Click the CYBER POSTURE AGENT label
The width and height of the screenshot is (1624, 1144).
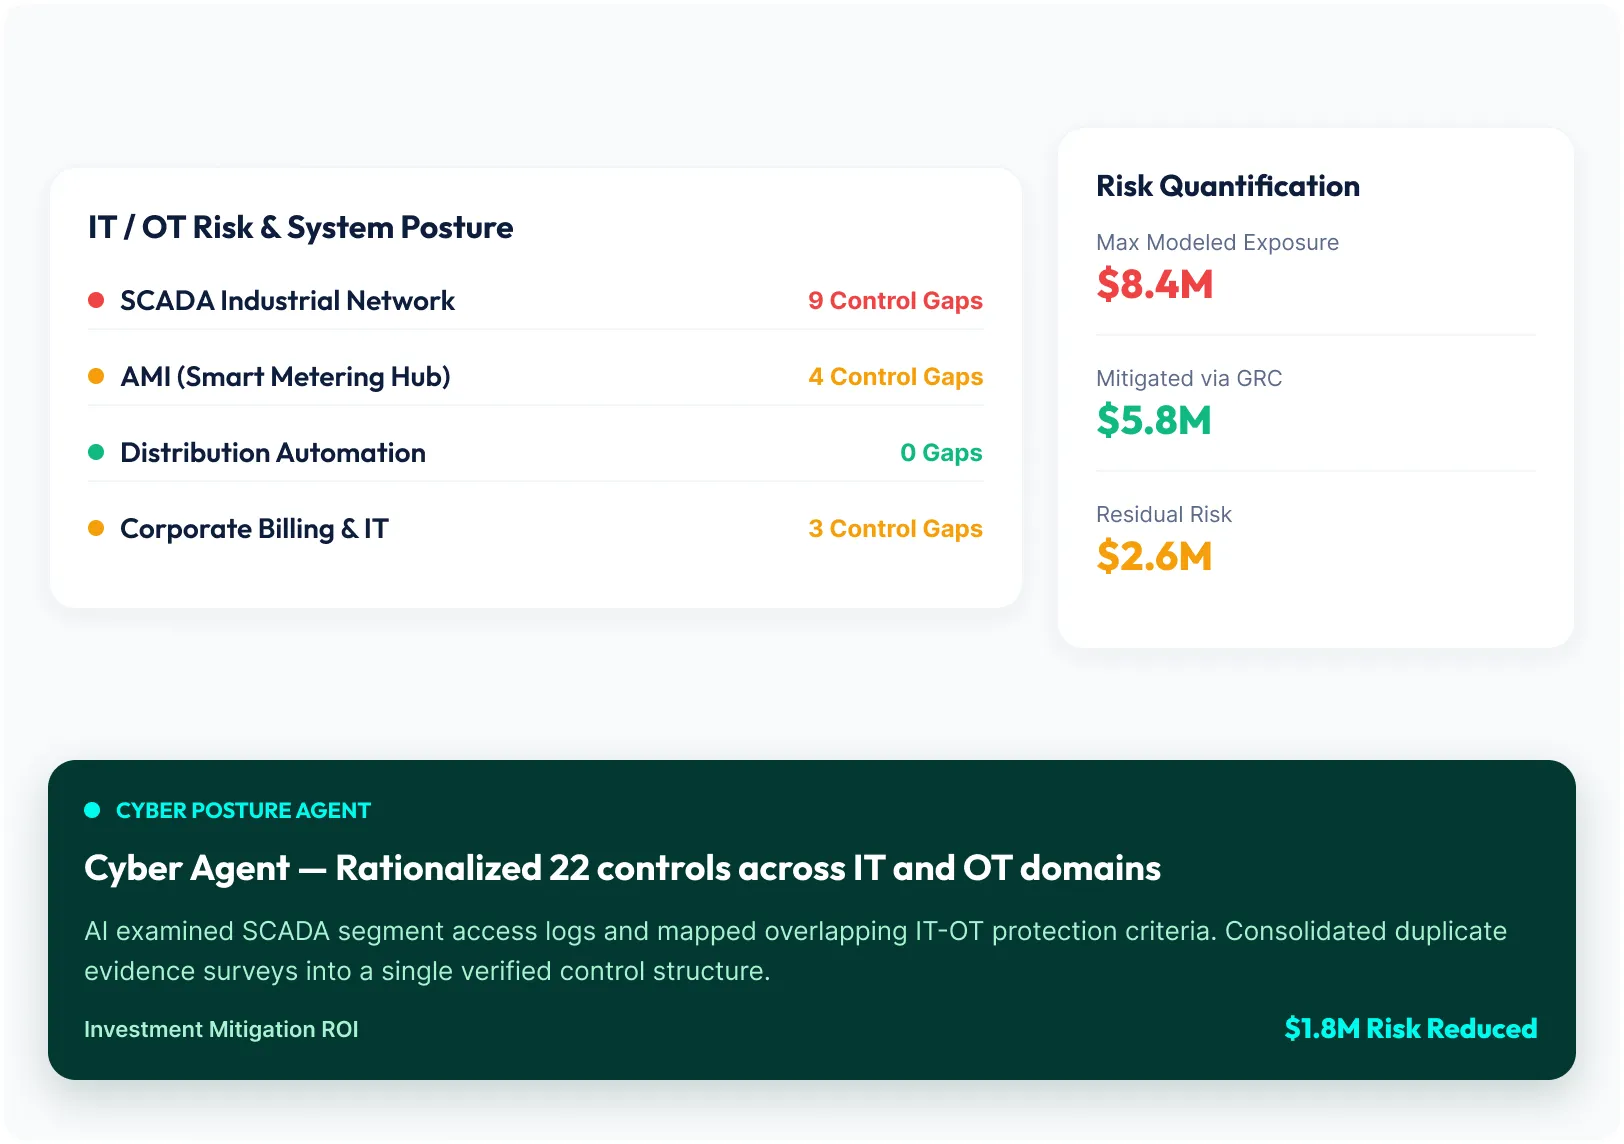[243, 811]
